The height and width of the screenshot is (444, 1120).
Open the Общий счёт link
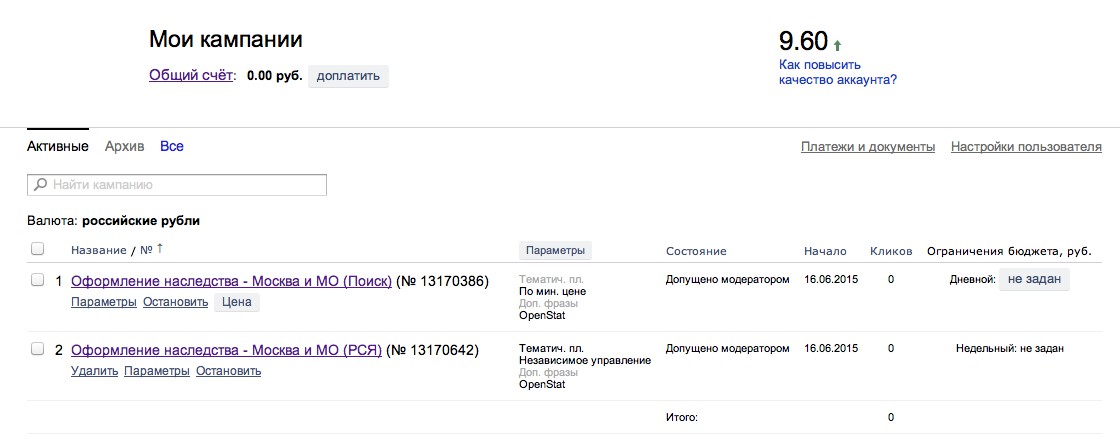191,75
